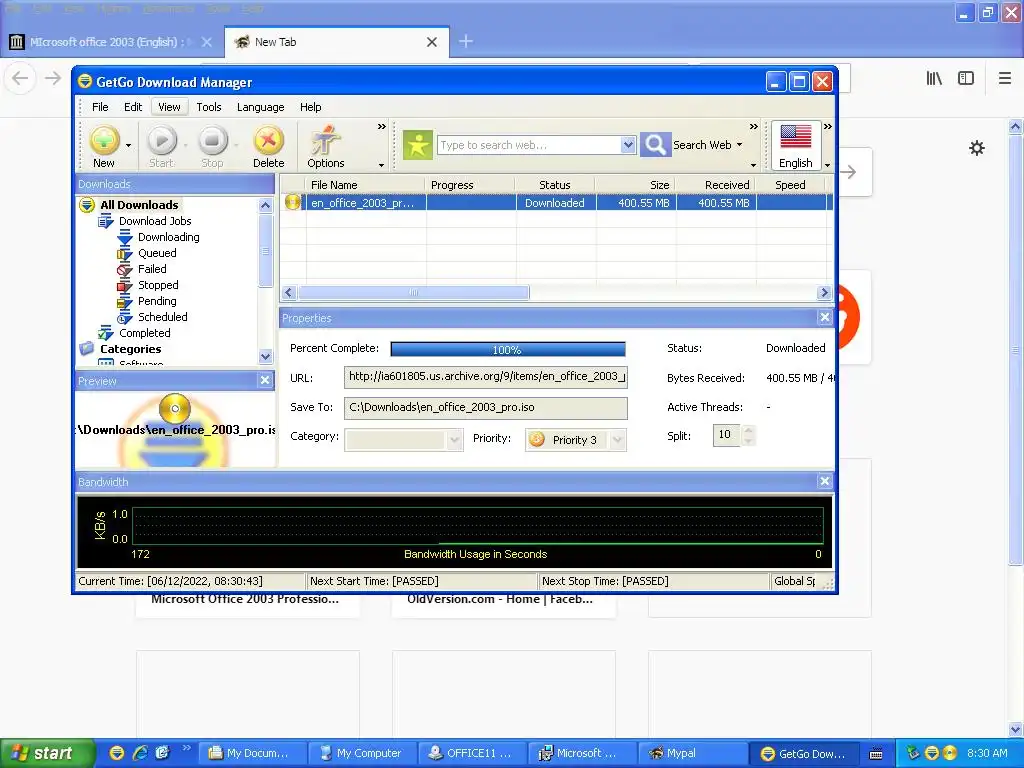Open the Edit menu
The height and width of the screenshot is (768, 1024).
point(133,107)
